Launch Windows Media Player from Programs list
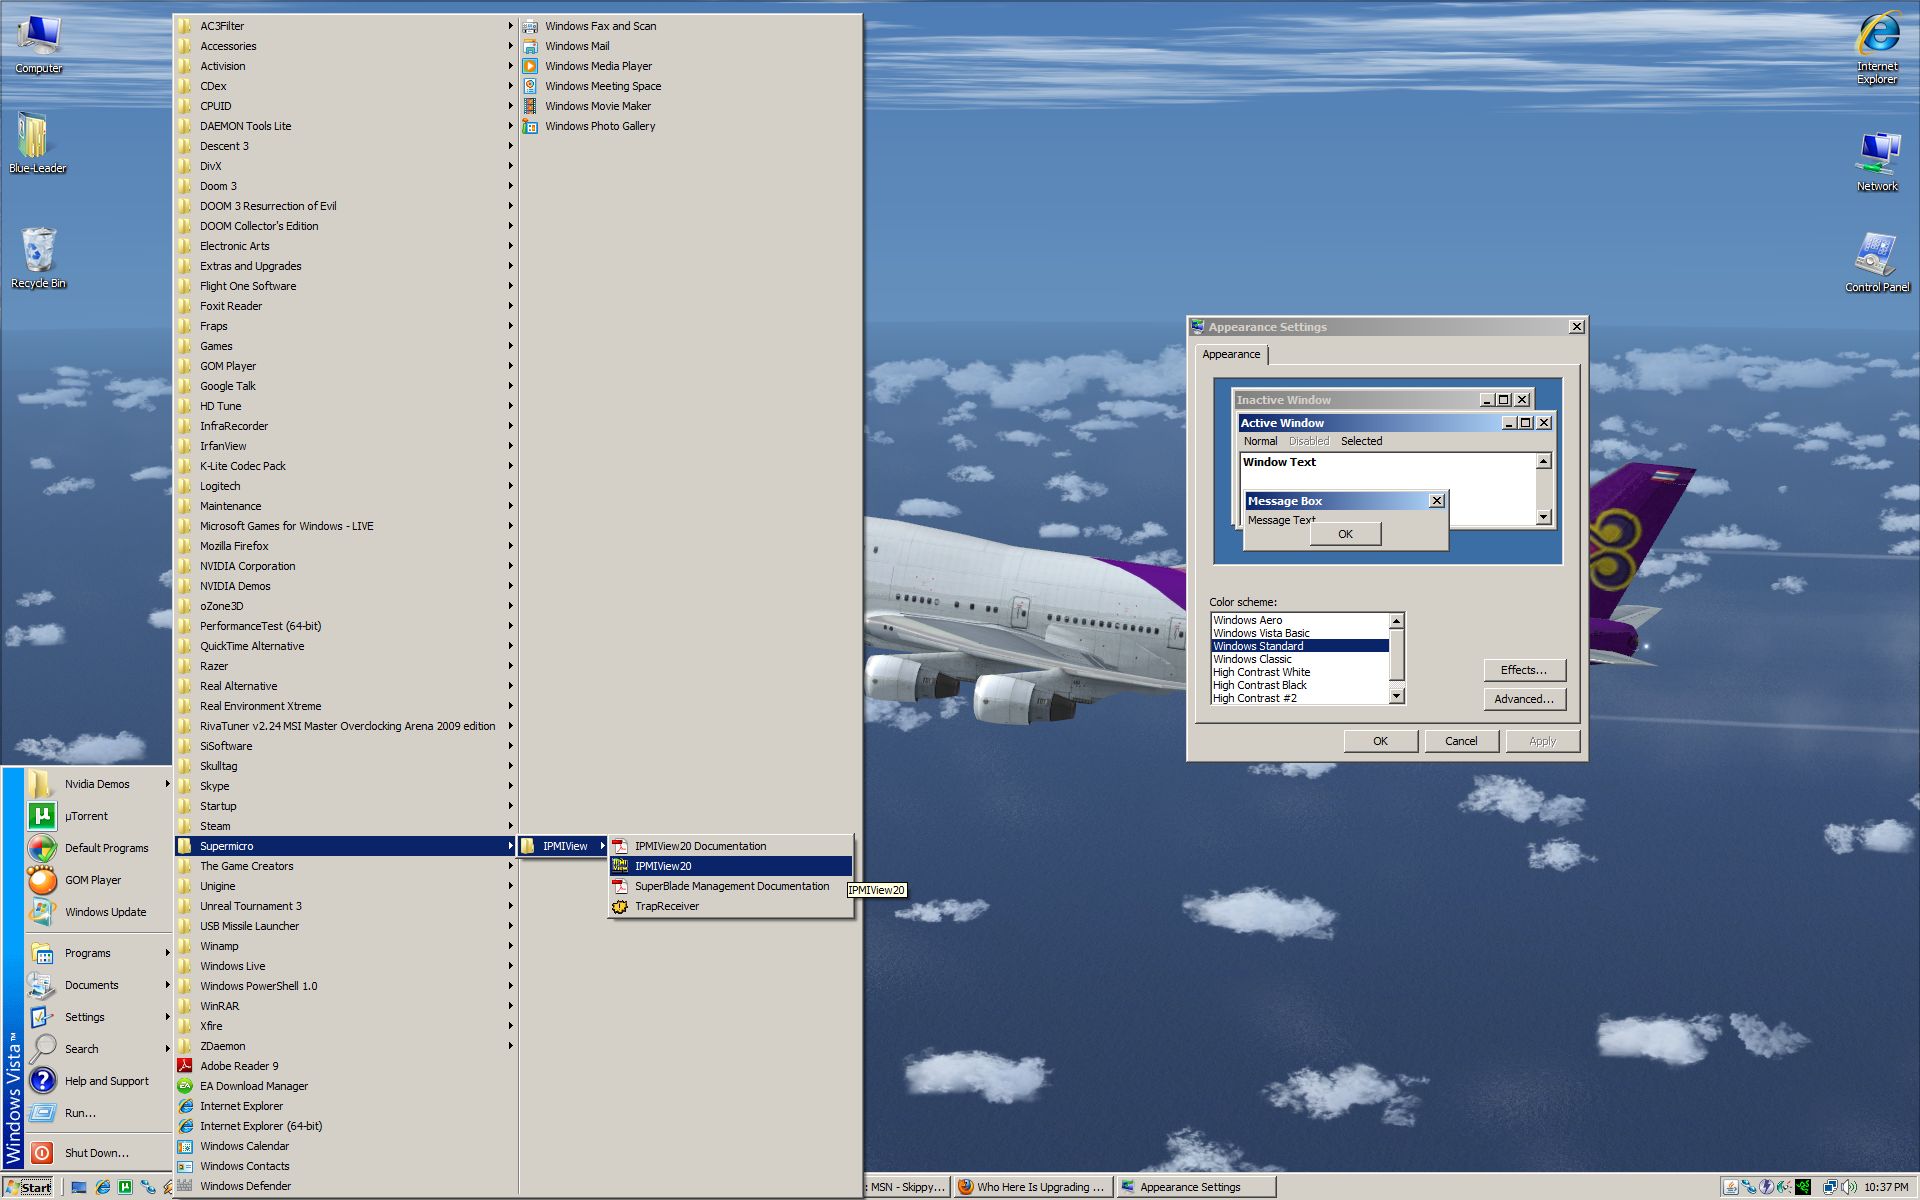The image size is (1920, 1200). (x=598, y=66)
